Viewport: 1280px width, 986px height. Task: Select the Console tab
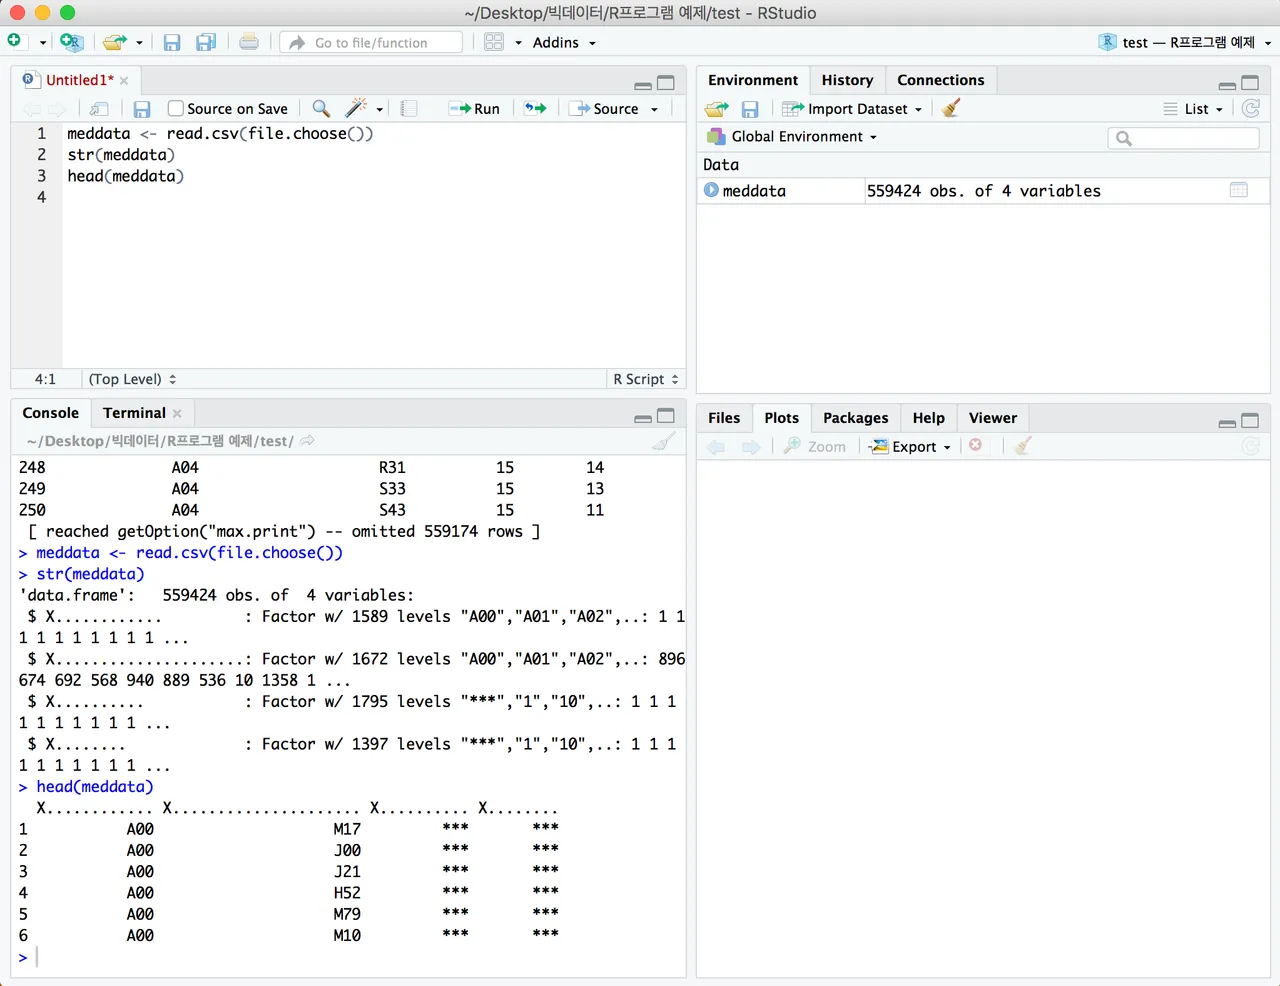pos(50,413)
